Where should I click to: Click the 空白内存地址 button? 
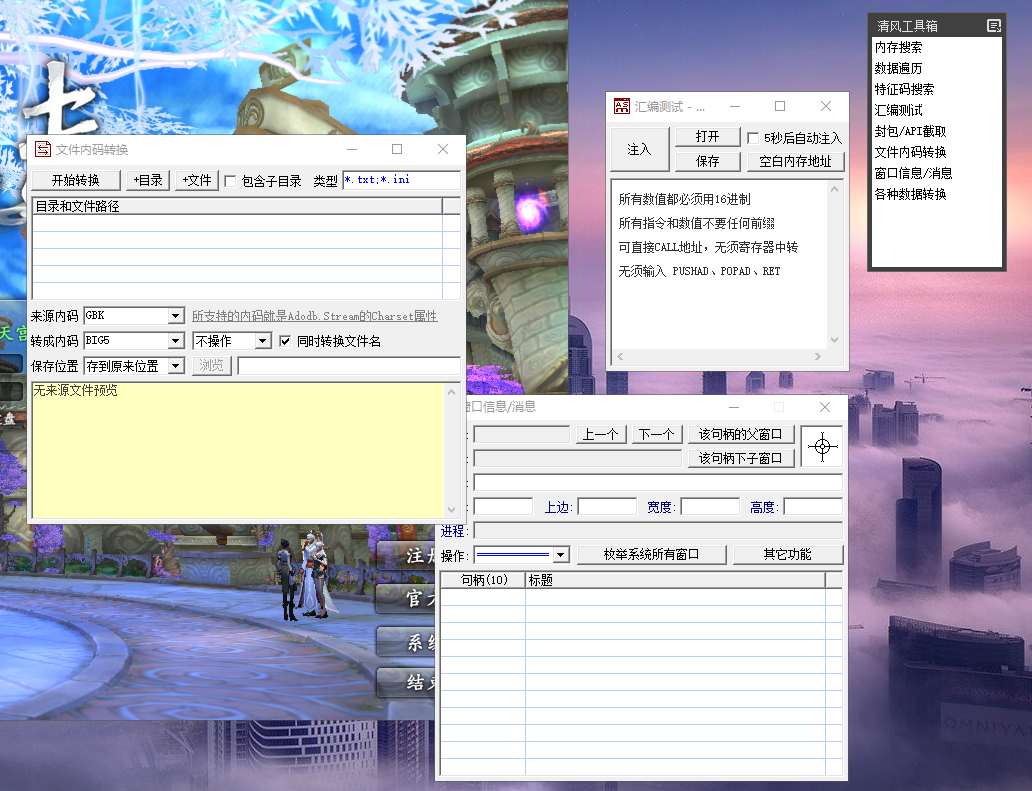click(x=795, y=161)
